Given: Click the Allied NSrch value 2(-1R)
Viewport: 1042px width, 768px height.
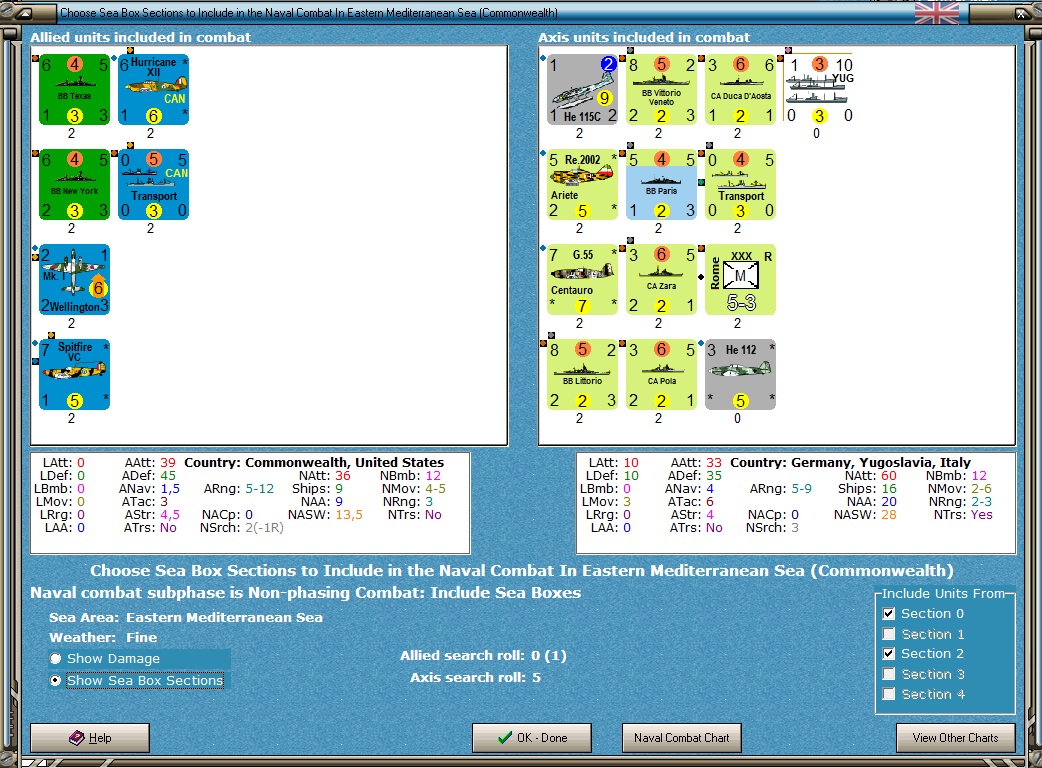Looking at the screenshot, I should tap(264, 528).
